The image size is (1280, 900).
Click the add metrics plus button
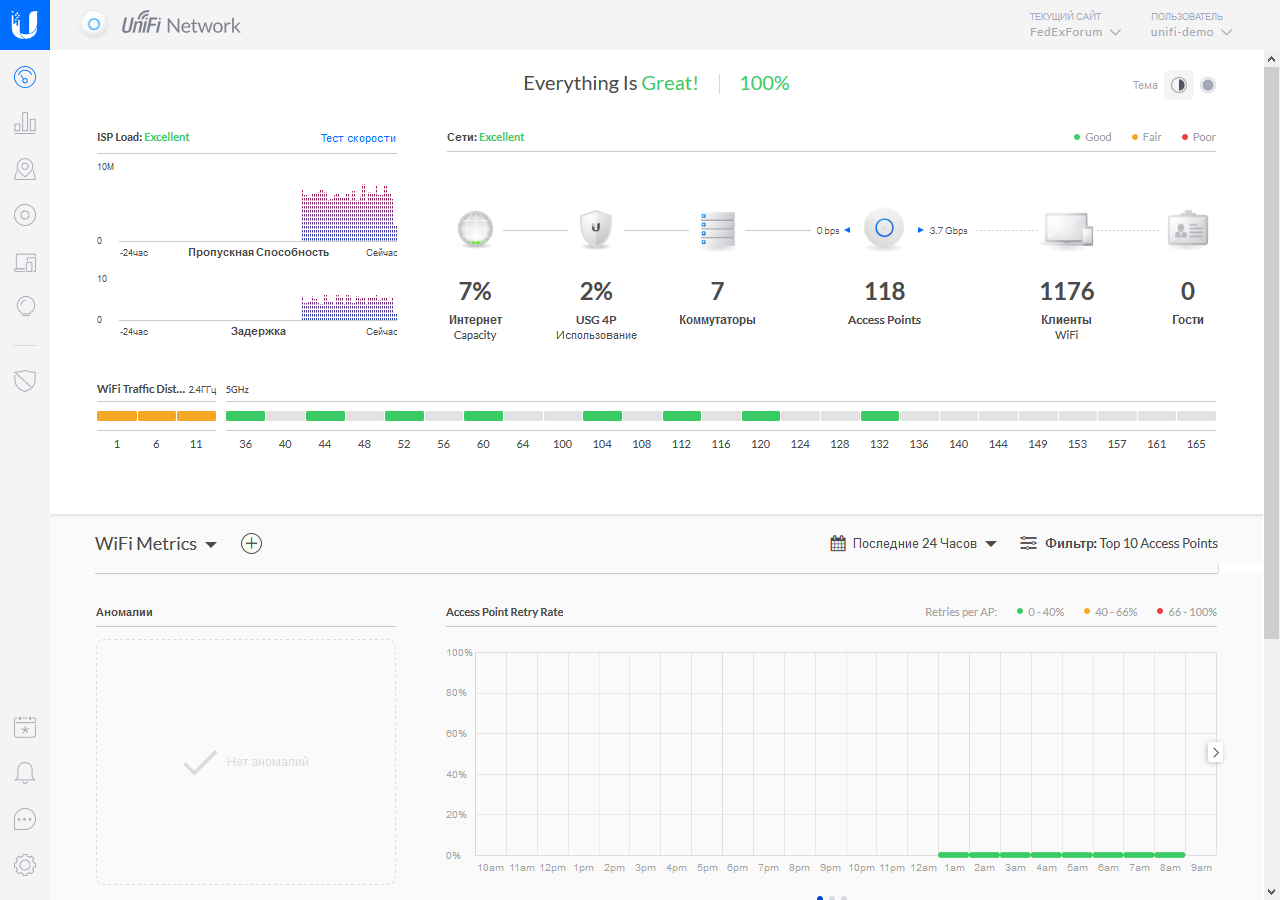[252, 544]
